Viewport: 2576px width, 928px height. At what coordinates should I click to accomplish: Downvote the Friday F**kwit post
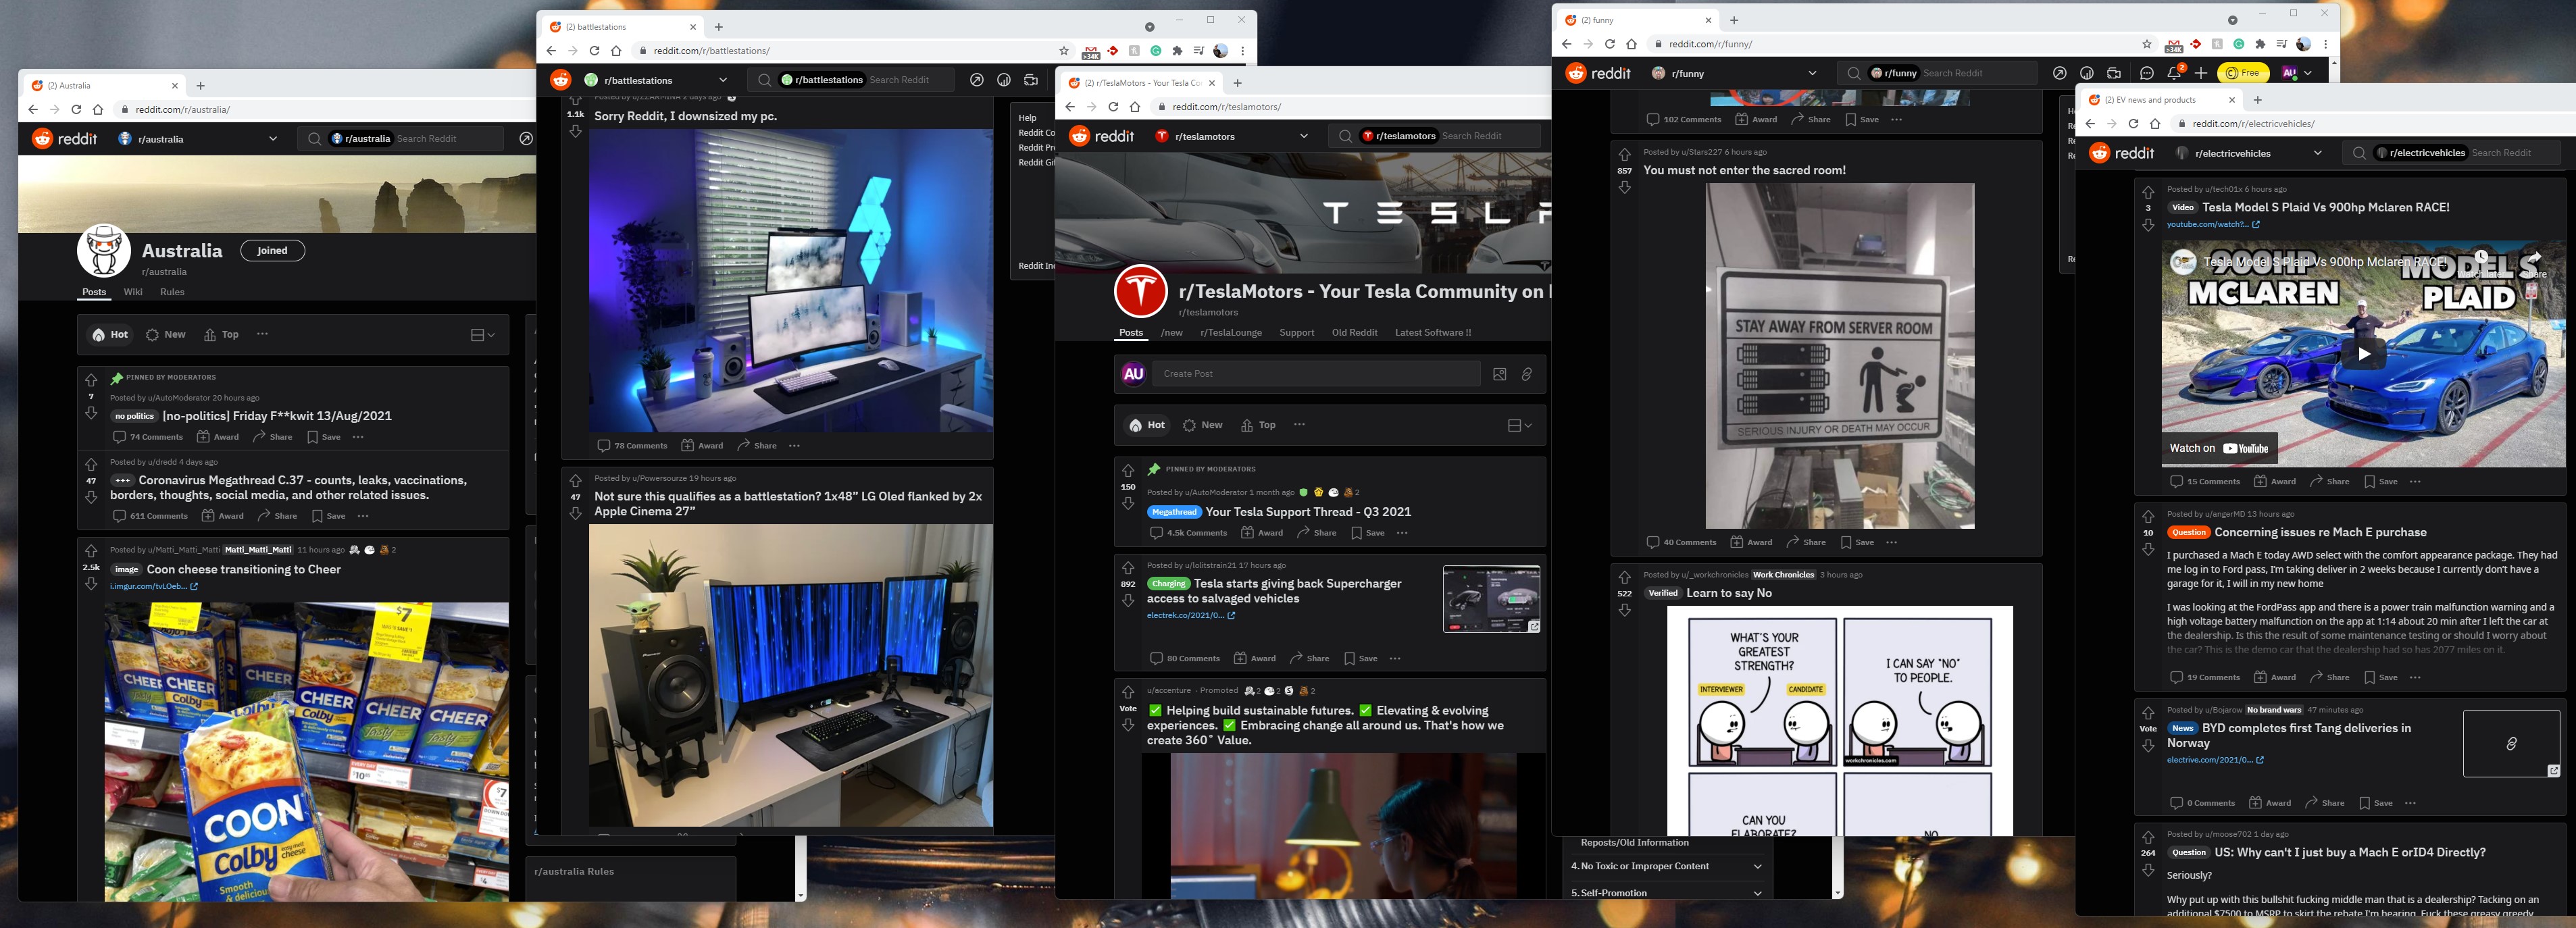coord(91,413)
